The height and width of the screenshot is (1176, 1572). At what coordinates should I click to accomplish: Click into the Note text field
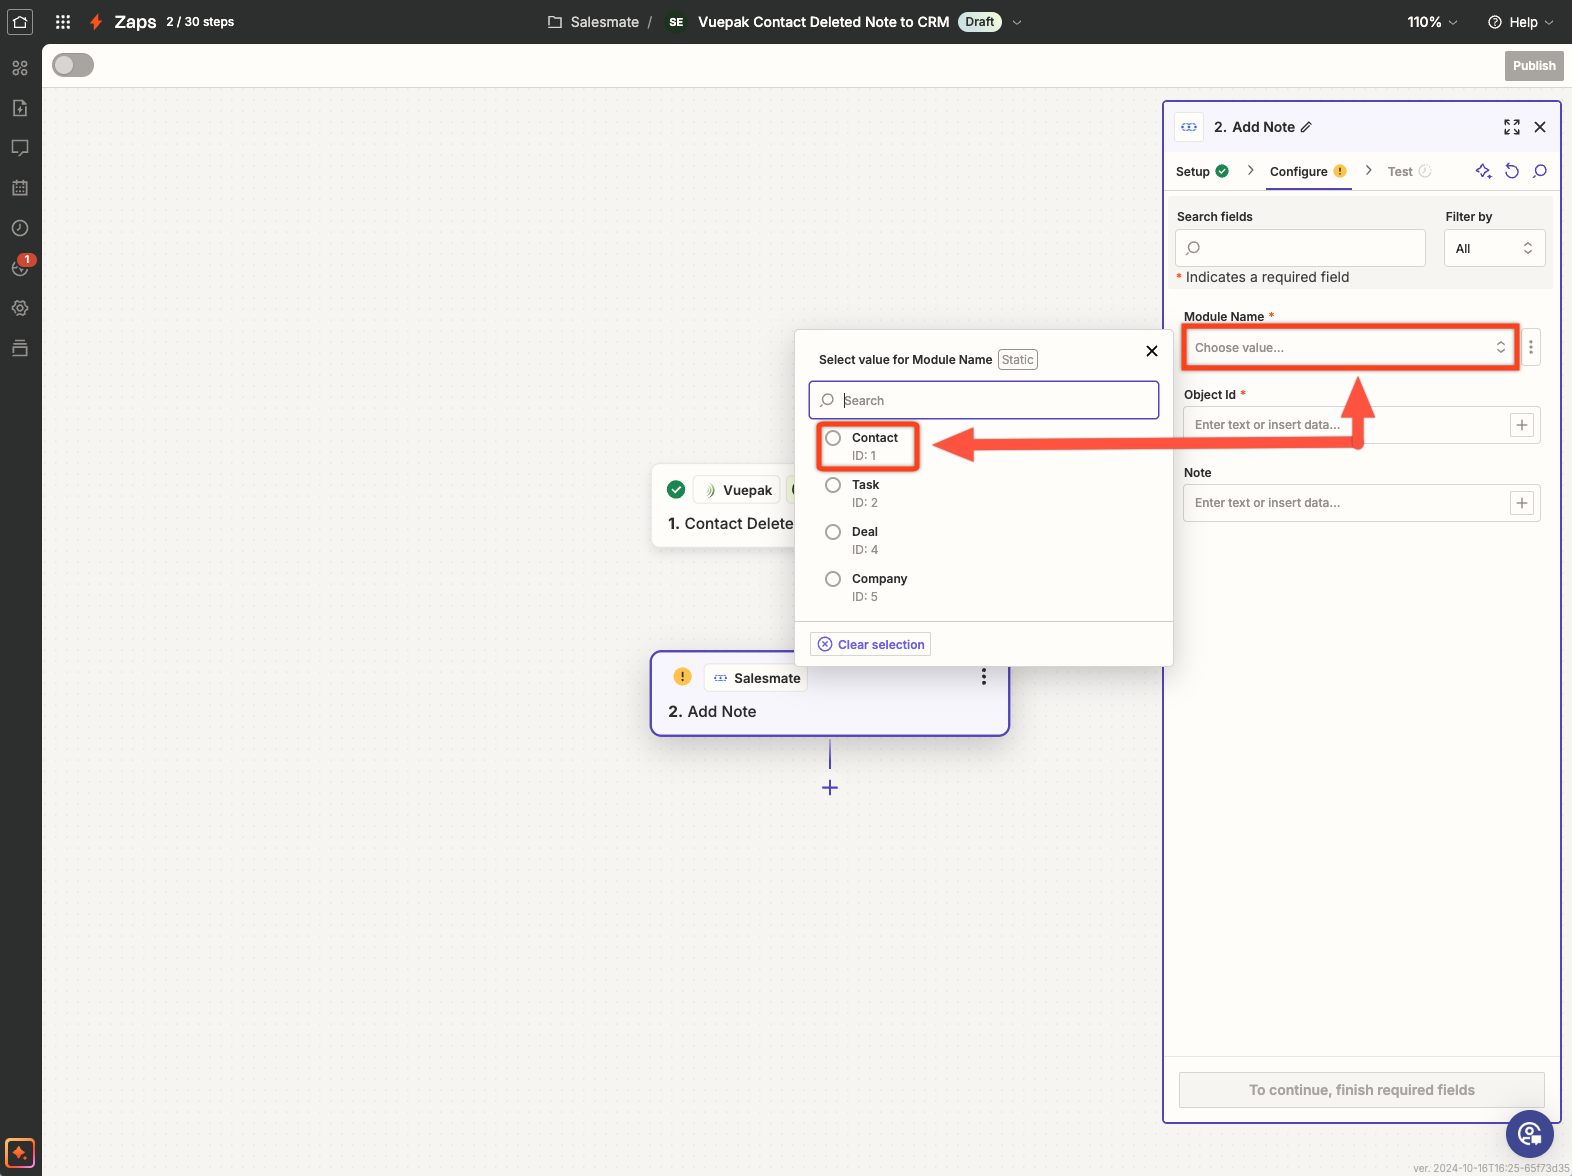click(x=1346, y=503)
